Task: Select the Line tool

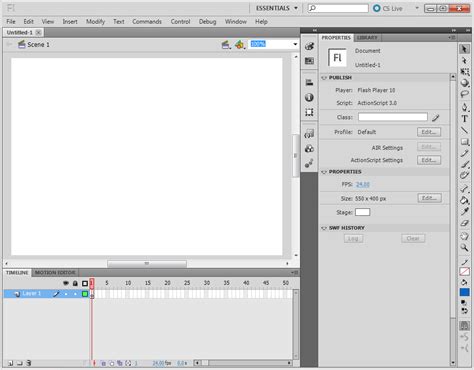Action: pos(464,130)
